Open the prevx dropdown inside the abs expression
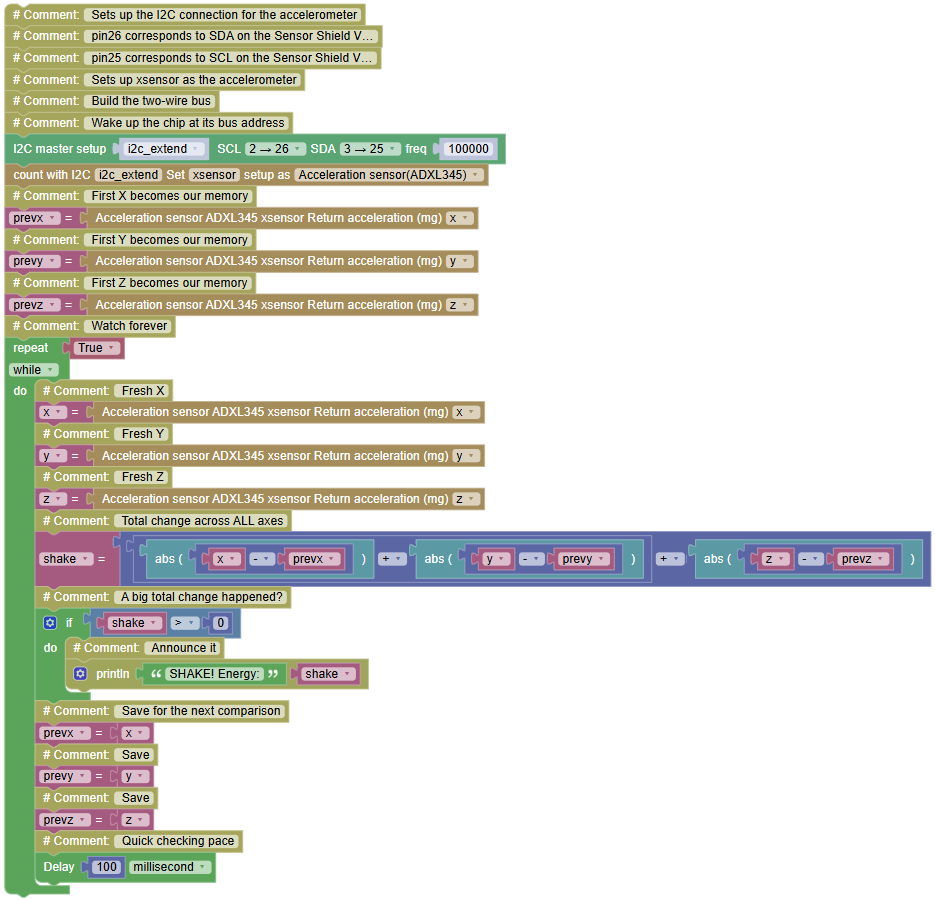Screen dimensions: 935x900 [314, 559]
